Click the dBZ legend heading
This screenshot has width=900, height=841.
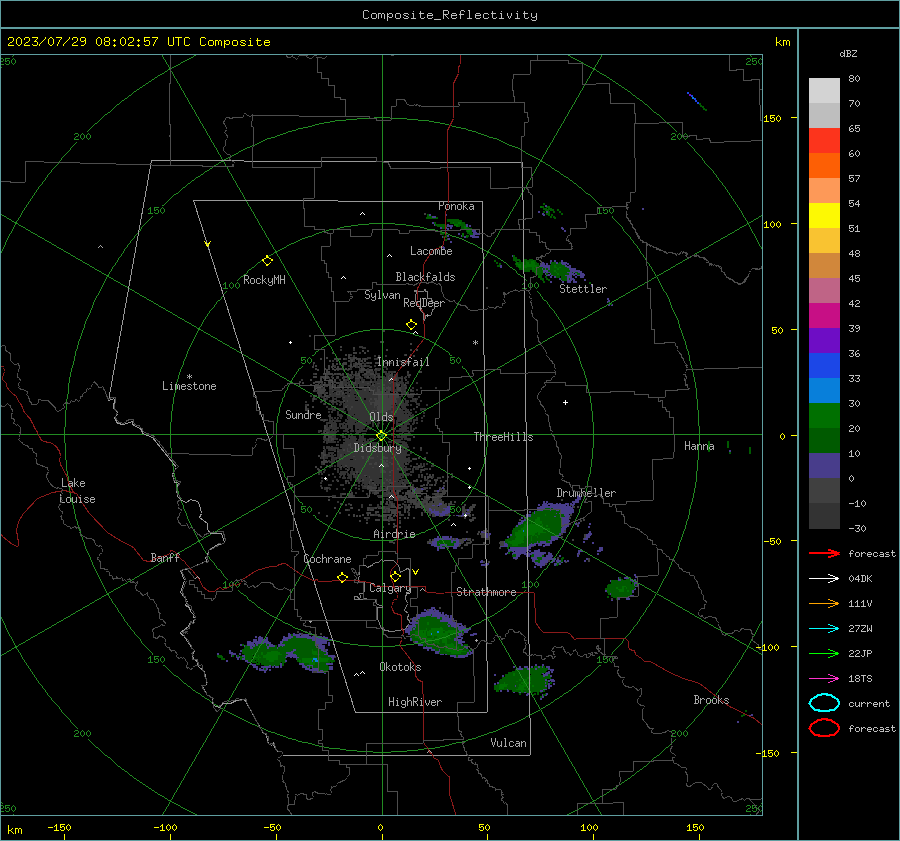848,53
